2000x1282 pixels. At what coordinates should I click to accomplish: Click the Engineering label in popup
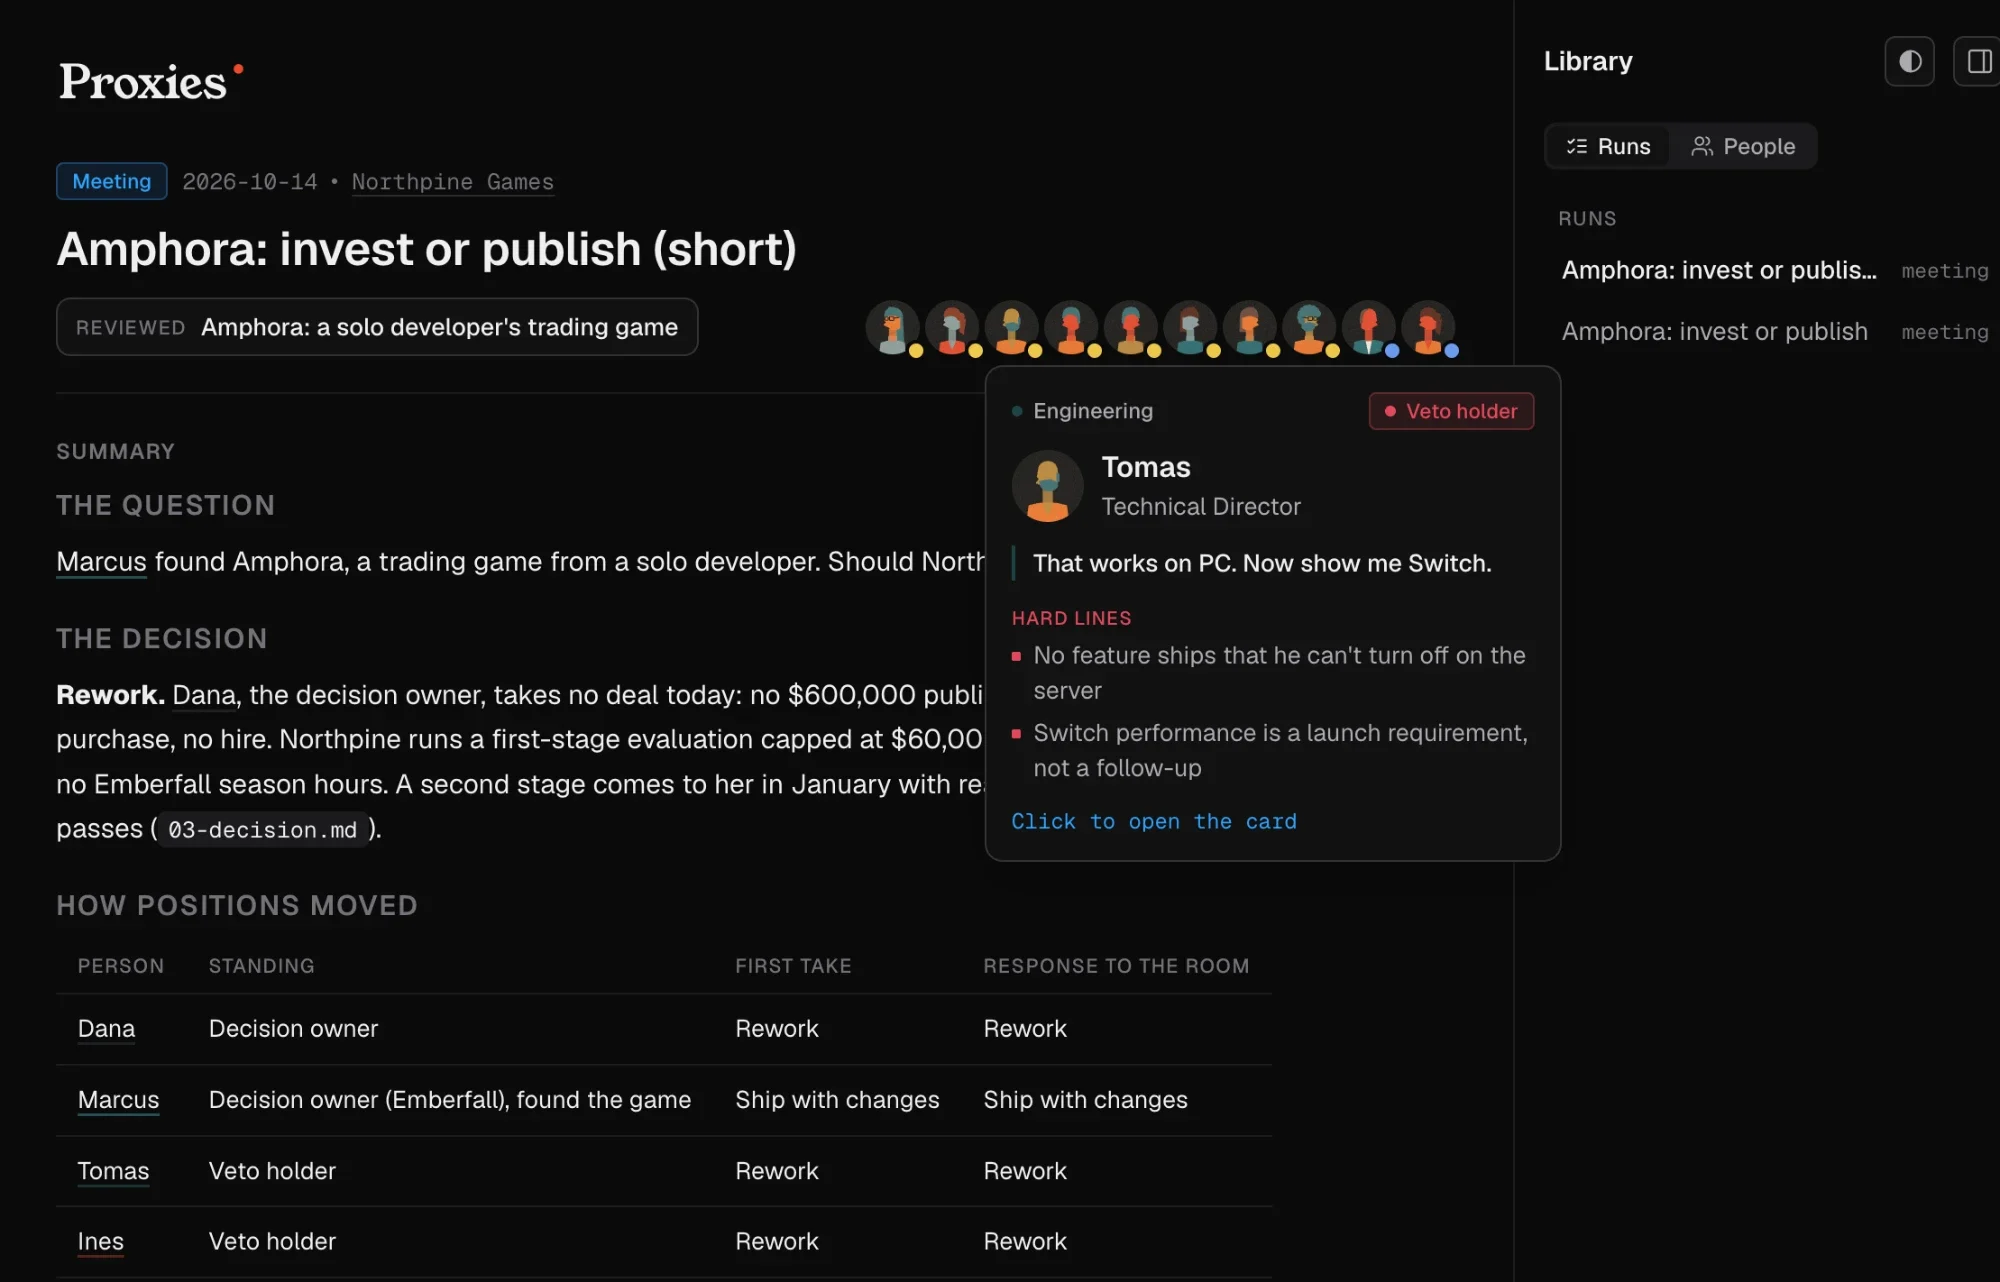coord(1093,411)
